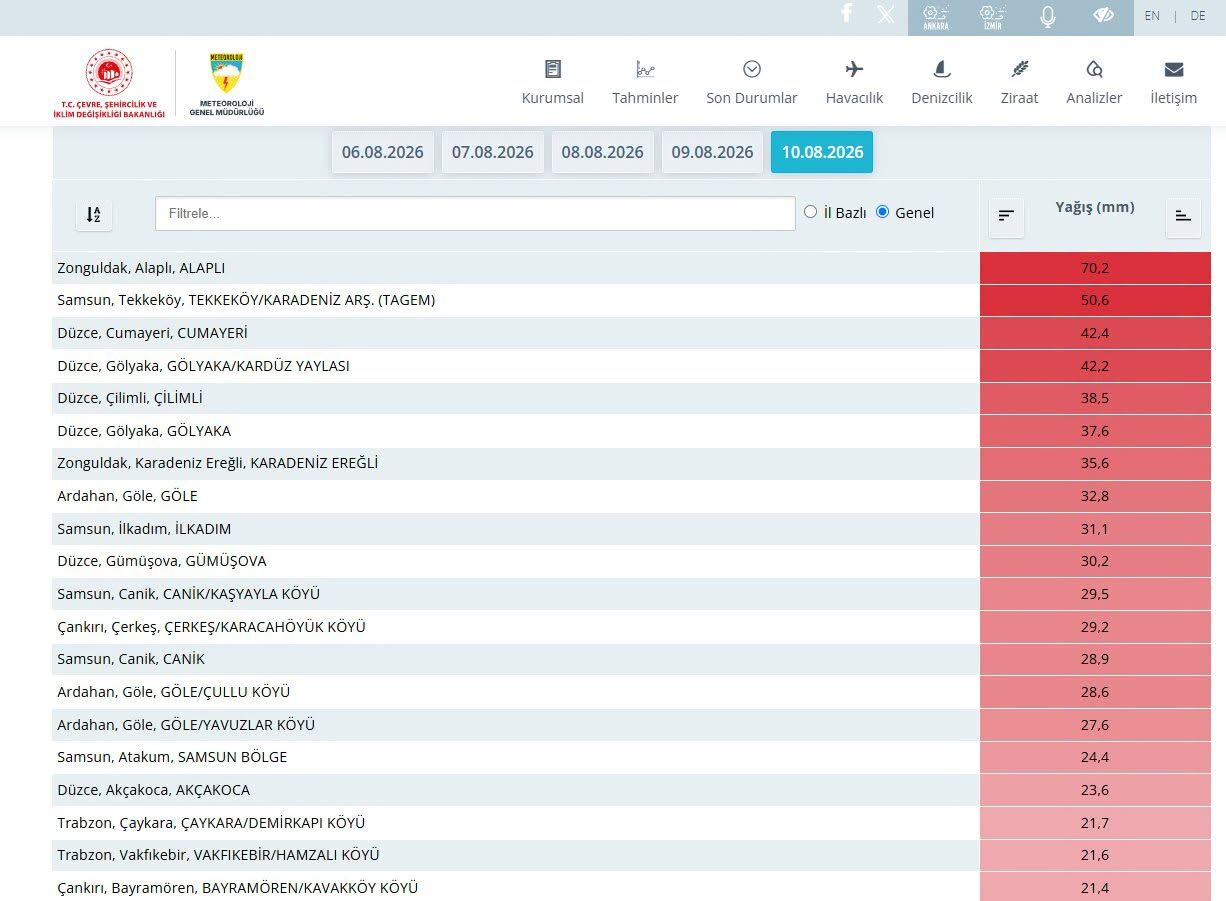1226x901 pixels.
Task: Open the İzmir pollen forecast icon
Action: [993, 17]
